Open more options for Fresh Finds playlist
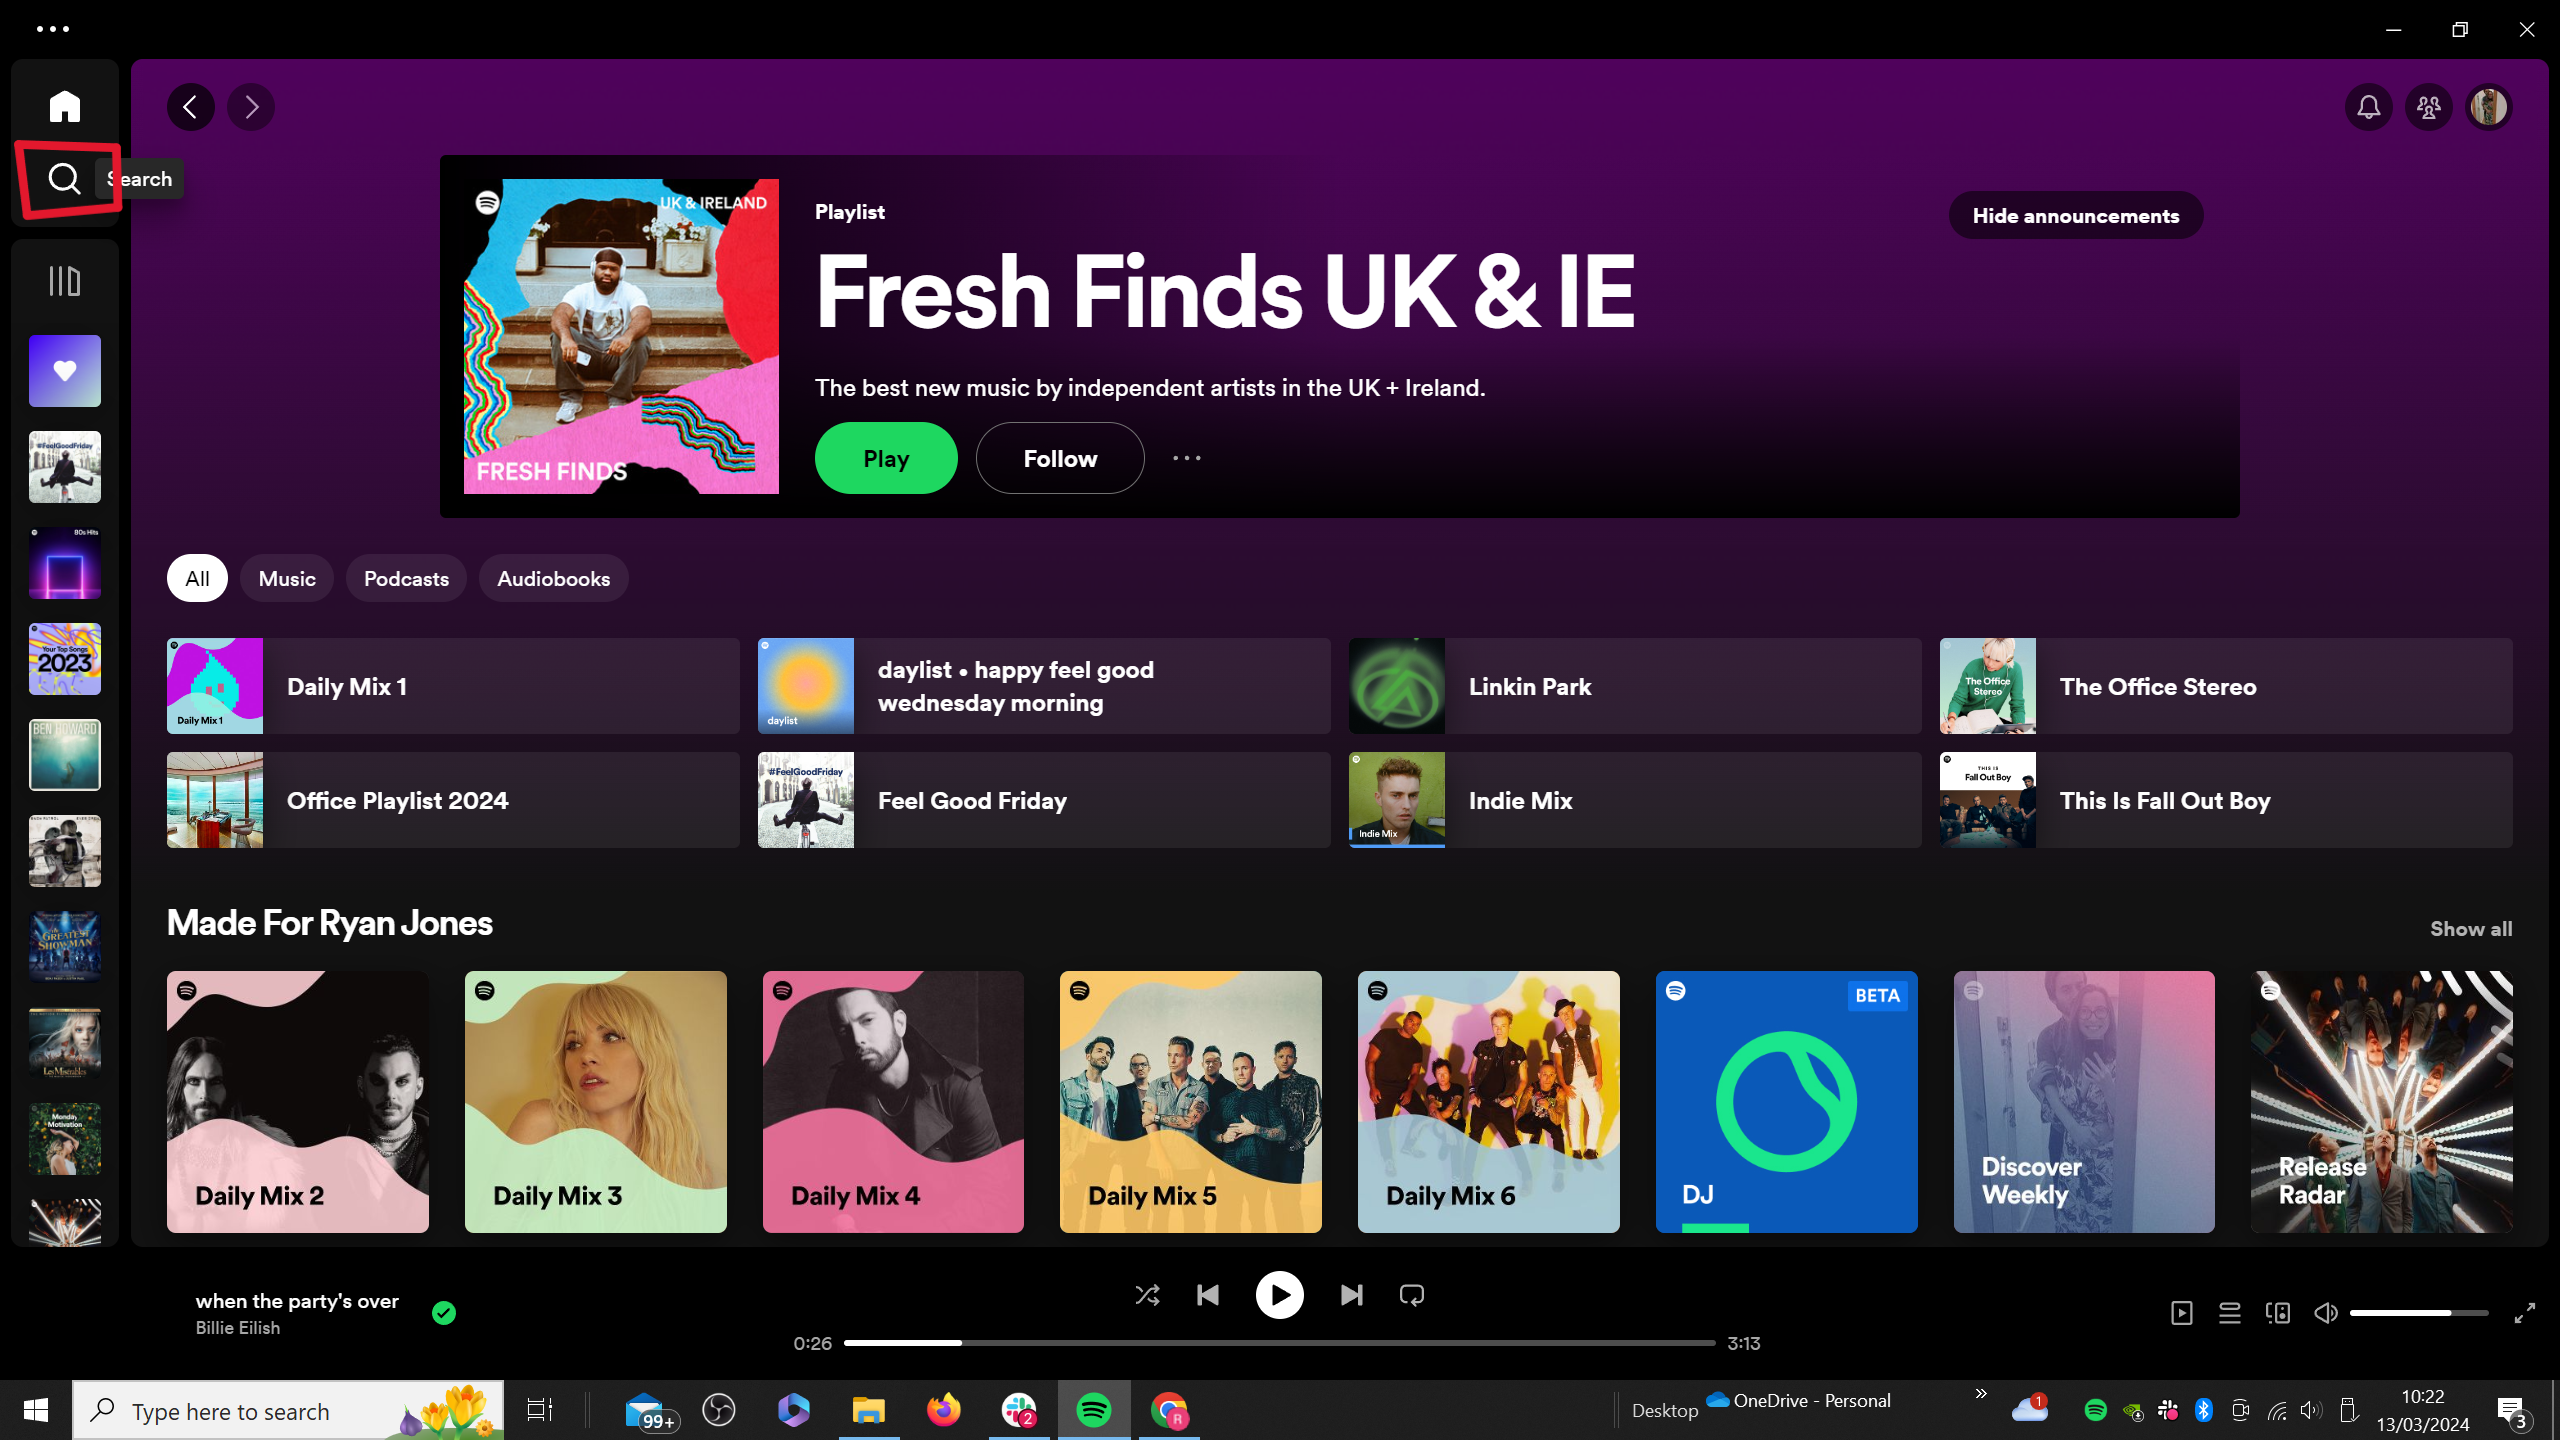Screen dimensions: 2560x1440 [1187, 458]
